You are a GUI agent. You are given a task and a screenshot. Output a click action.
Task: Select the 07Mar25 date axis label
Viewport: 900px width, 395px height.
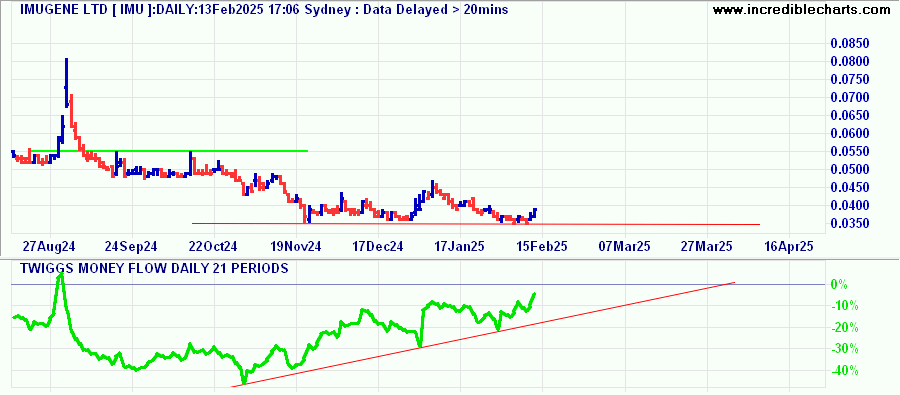[x=624, y=246]
